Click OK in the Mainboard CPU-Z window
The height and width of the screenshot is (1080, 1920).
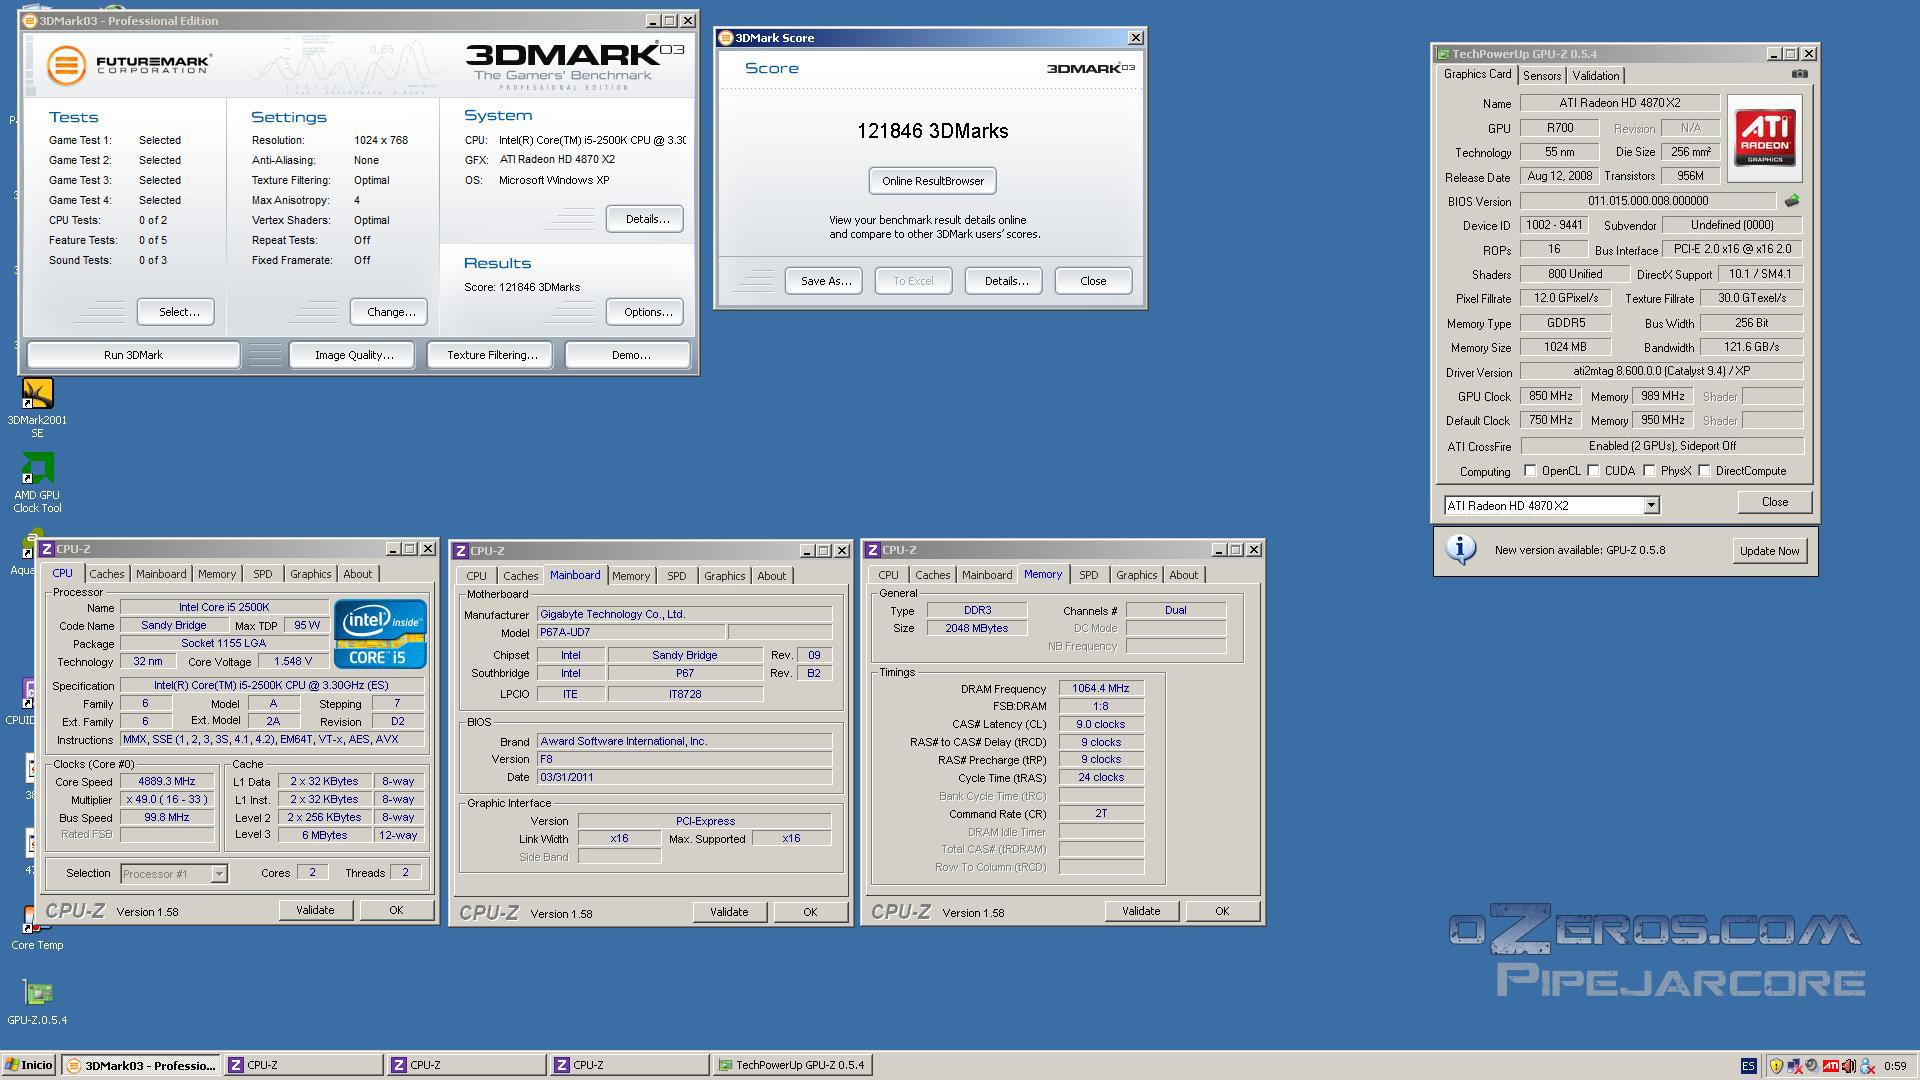pos(810,912)
